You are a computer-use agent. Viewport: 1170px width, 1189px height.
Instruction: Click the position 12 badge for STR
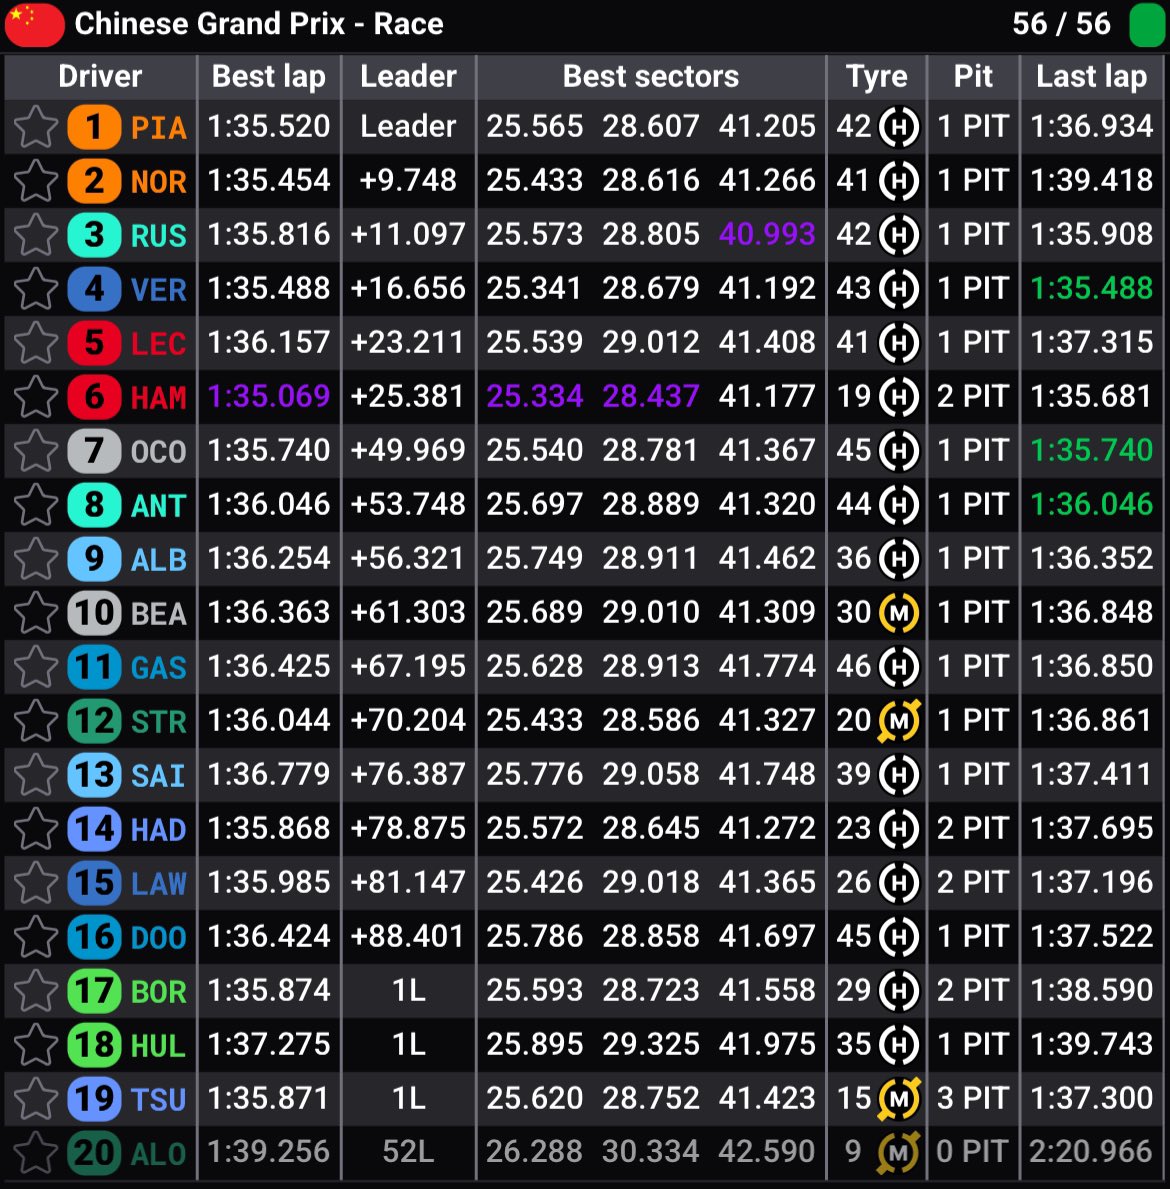coord(94,720)
